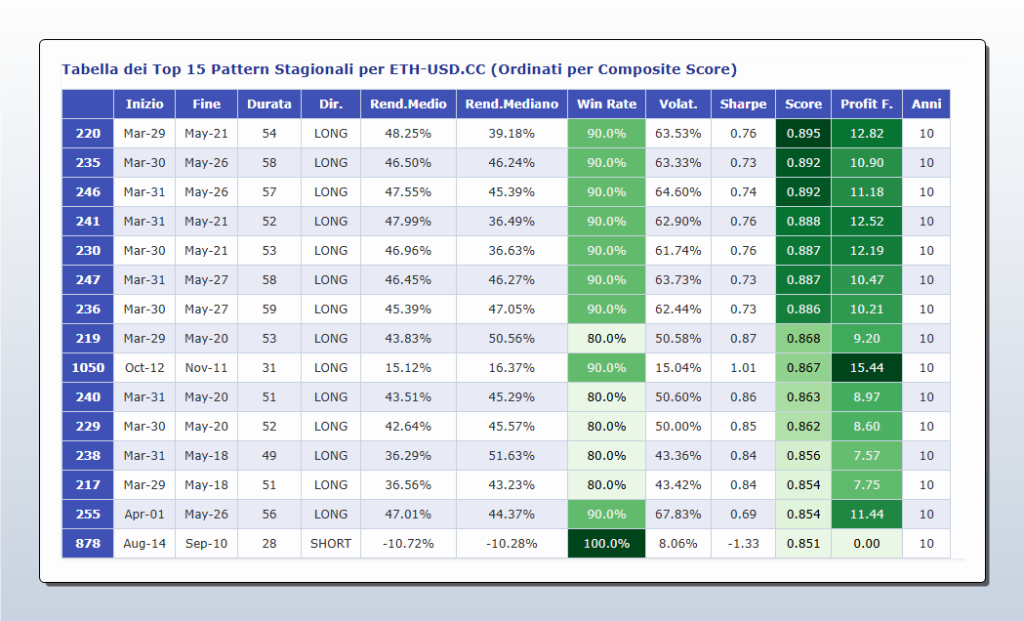The width and height of the screenshot is (1024, 621).
Task: Click the Score column header
Action: click(x=803, y=103)
